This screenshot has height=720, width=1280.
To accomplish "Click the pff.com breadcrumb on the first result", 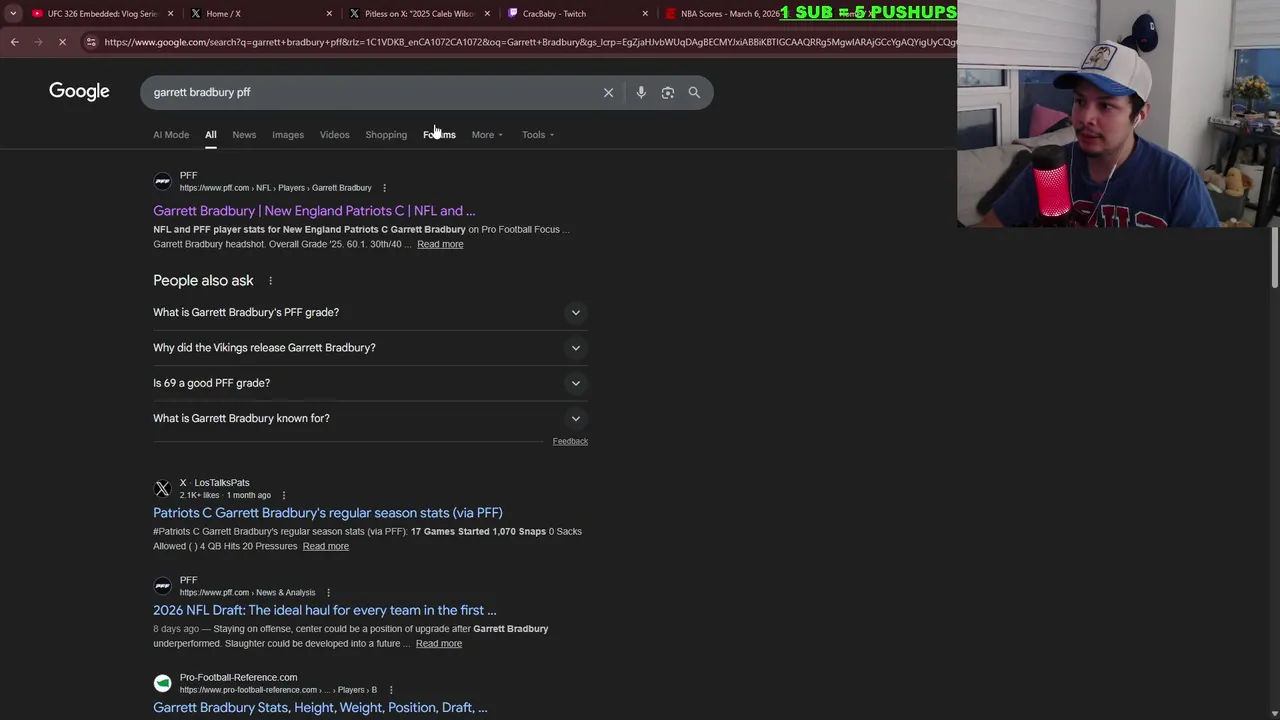I will click(x=275, y=188).
